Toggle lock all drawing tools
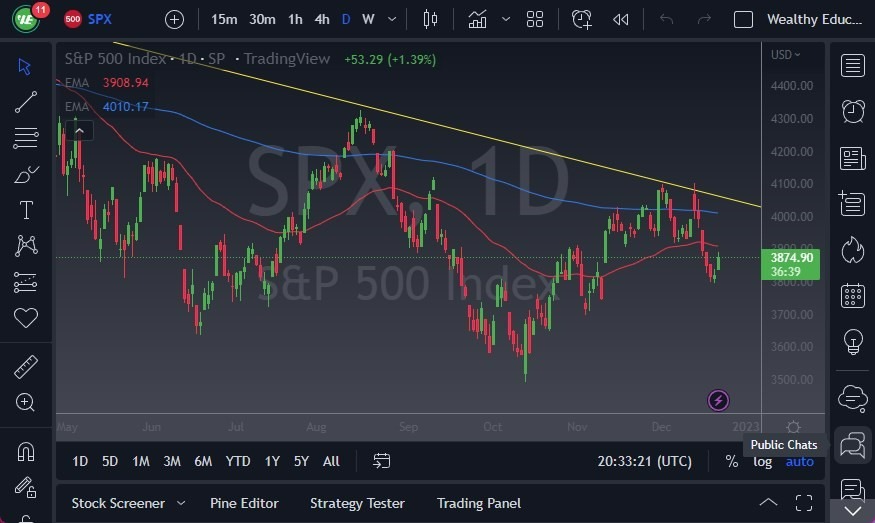Viewport: 875px width, 523px height. tap(26, 487)
